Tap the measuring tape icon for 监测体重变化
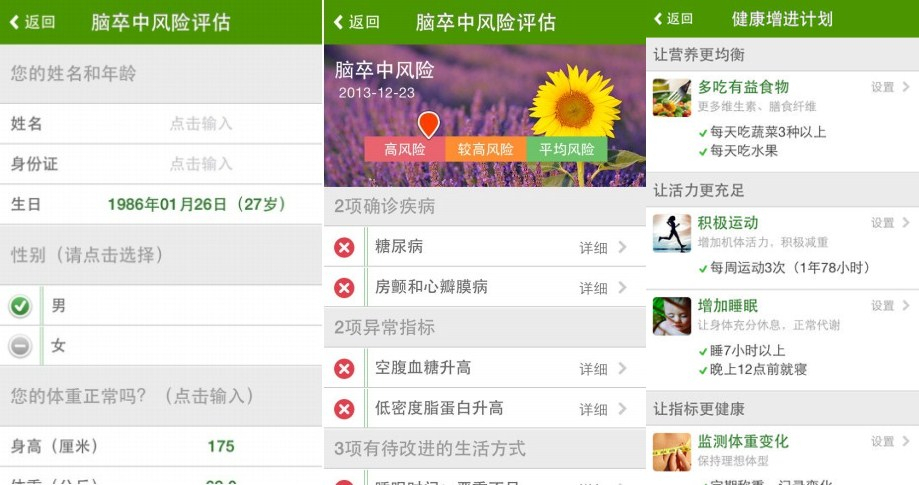The image size is (919, 485). tap(672, 452)
